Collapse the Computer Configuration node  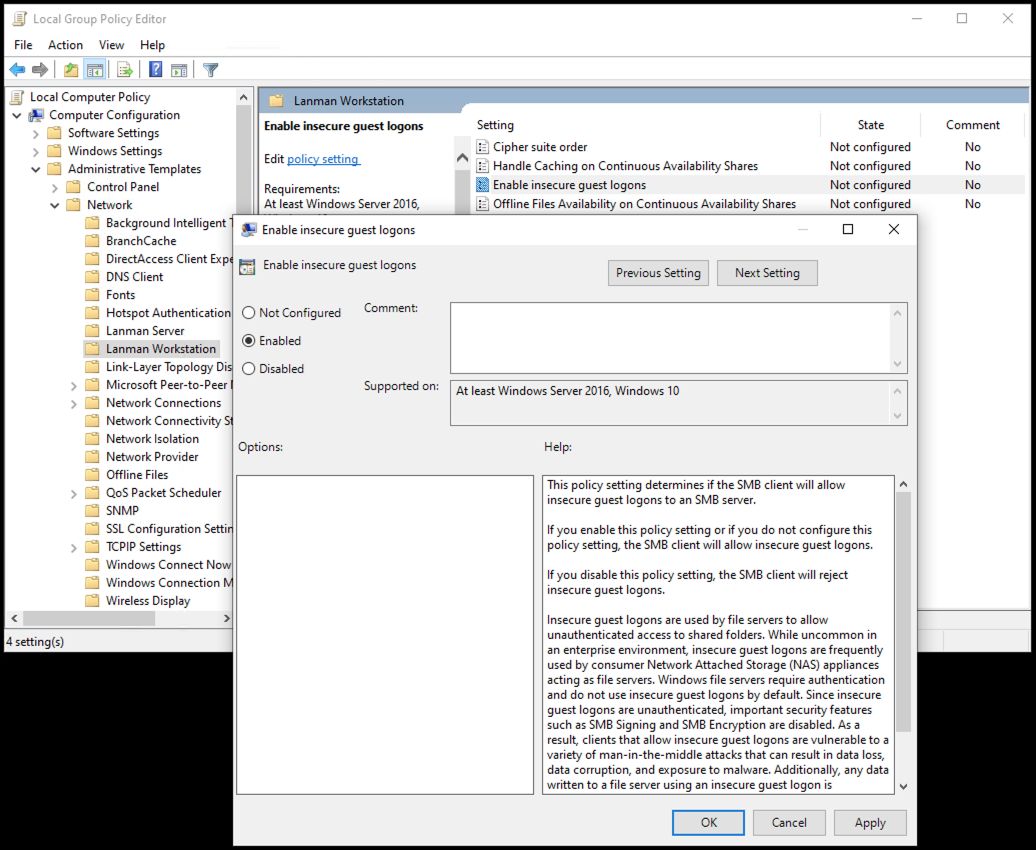[x=17, y=115]
